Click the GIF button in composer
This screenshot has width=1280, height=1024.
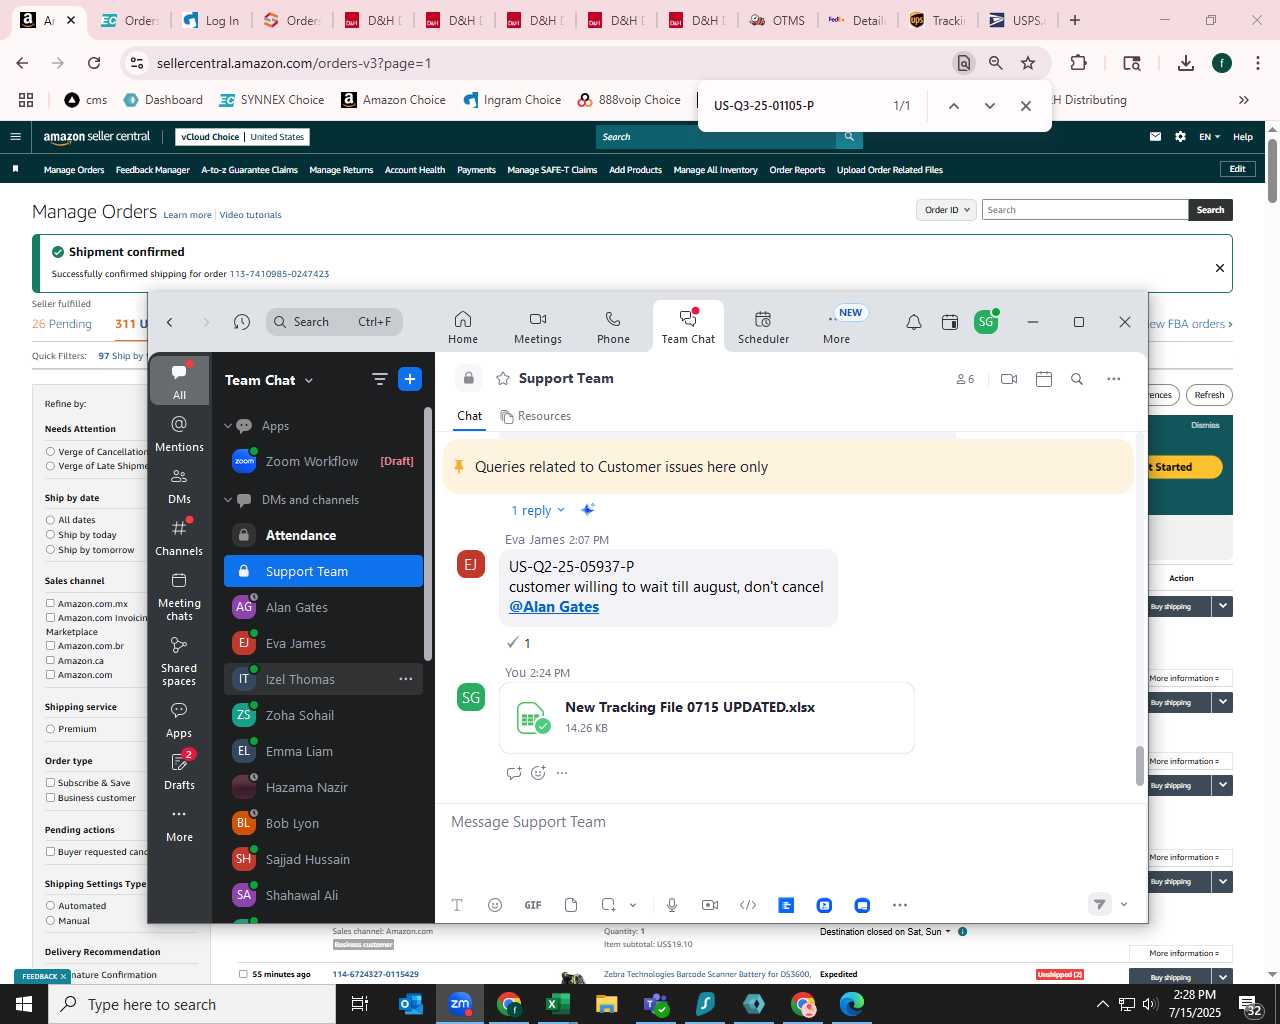pos(533,905)
